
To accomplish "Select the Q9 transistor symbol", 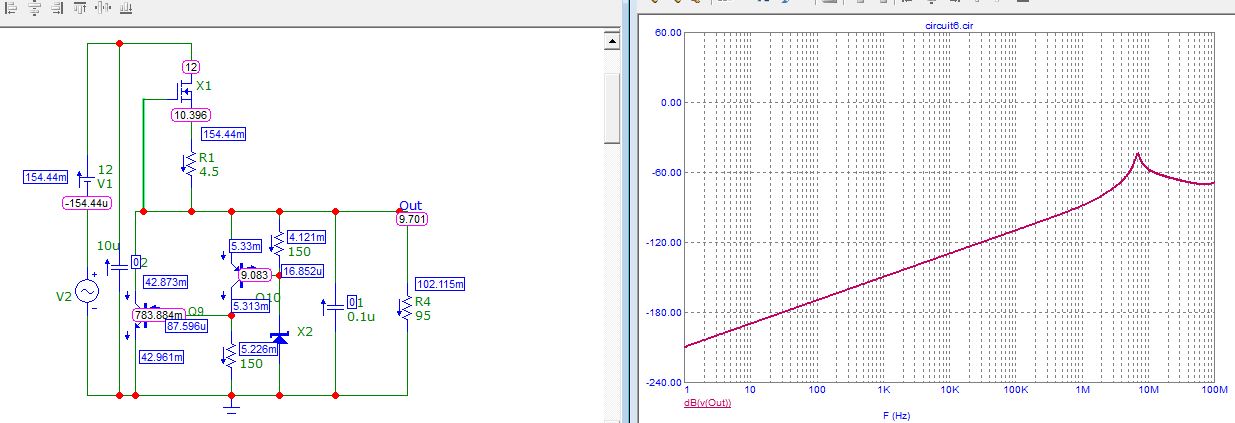I will pos(143,314).
